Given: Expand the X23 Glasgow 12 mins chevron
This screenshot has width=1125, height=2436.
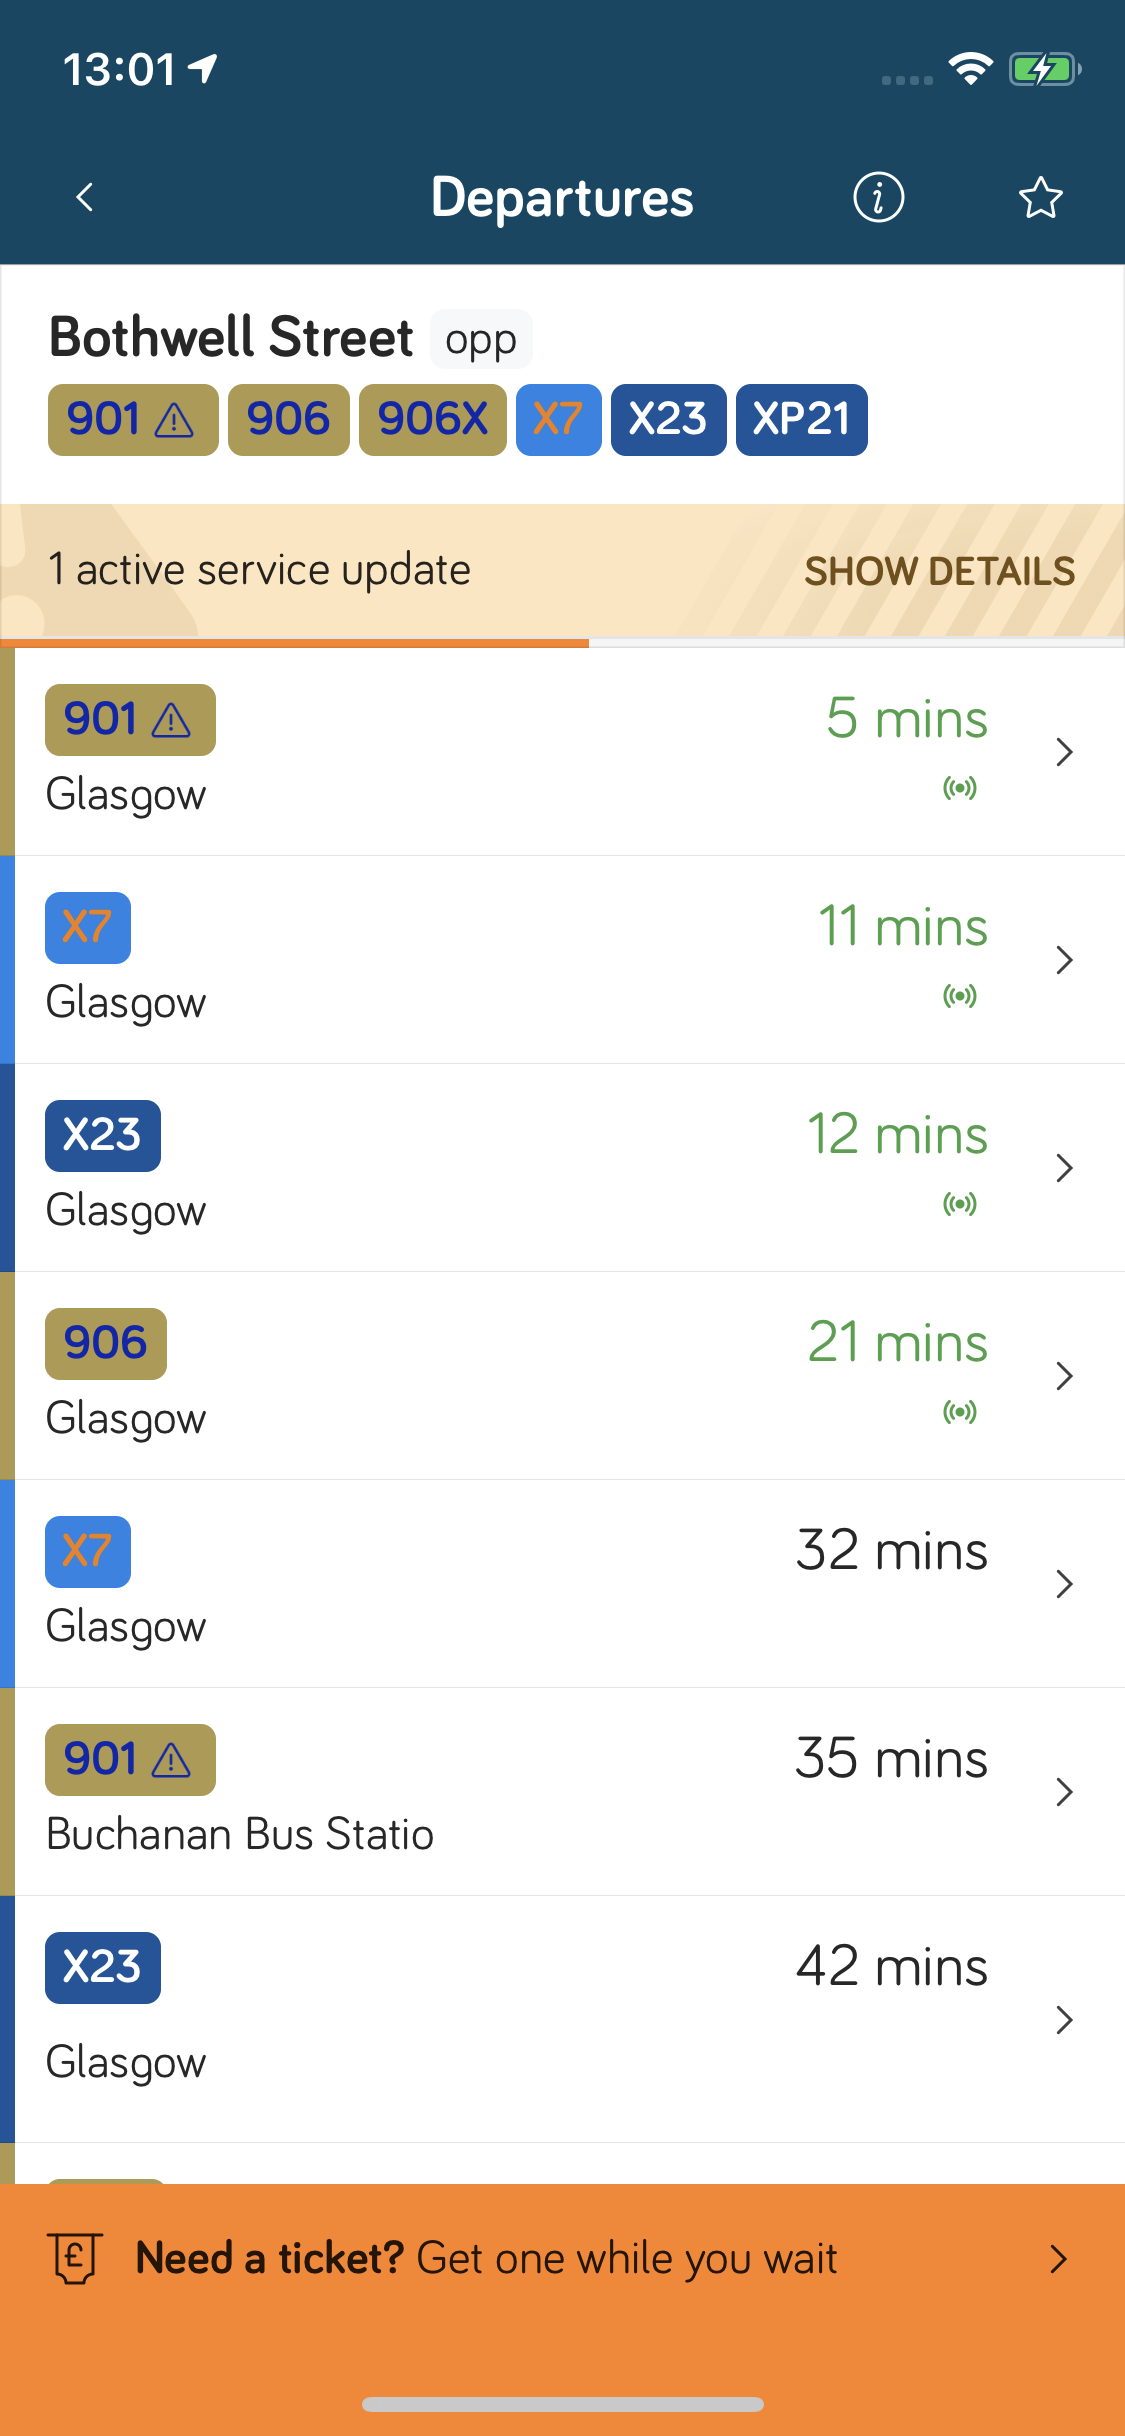Looking at the screenshot, I should pos(1064,1168).
